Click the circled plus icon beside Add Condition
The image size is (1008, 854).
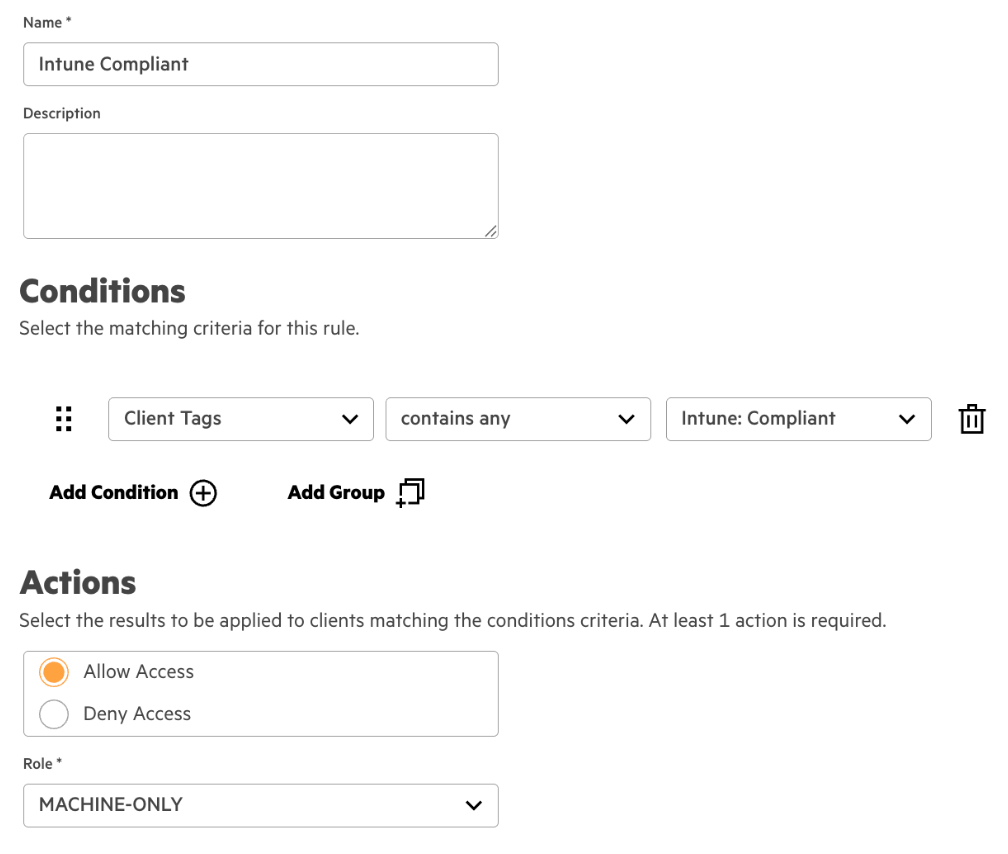[x=203, y=493]
